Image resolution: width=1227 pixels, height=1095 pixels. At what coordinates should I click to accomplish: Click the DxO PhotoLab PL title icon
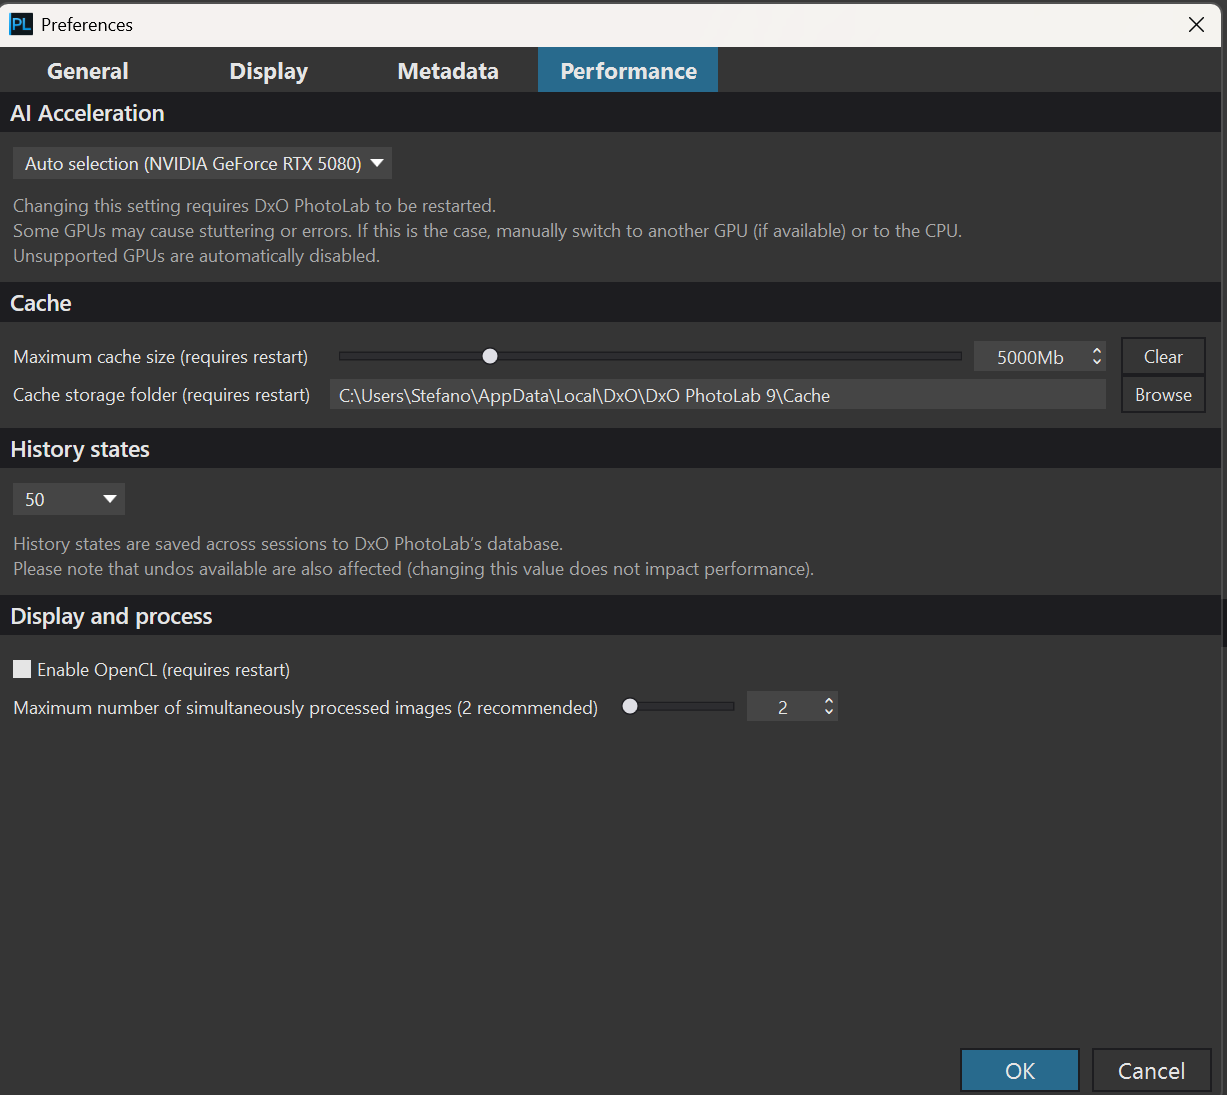point(21,24)
